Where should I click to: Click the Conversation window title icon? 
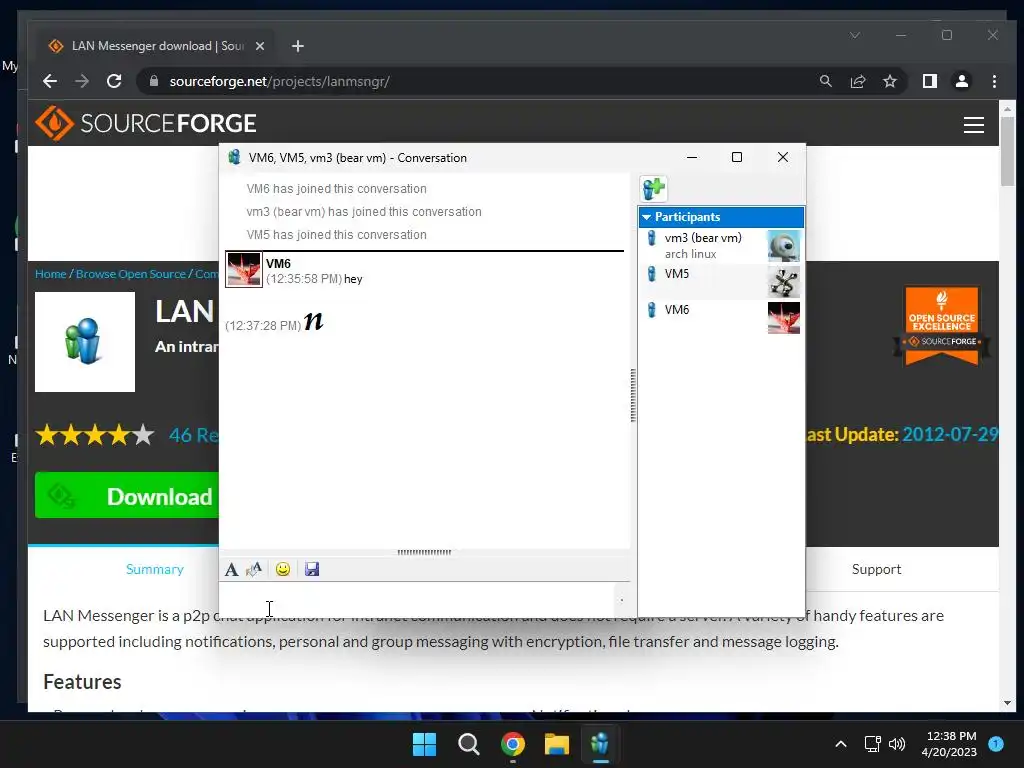234,157
